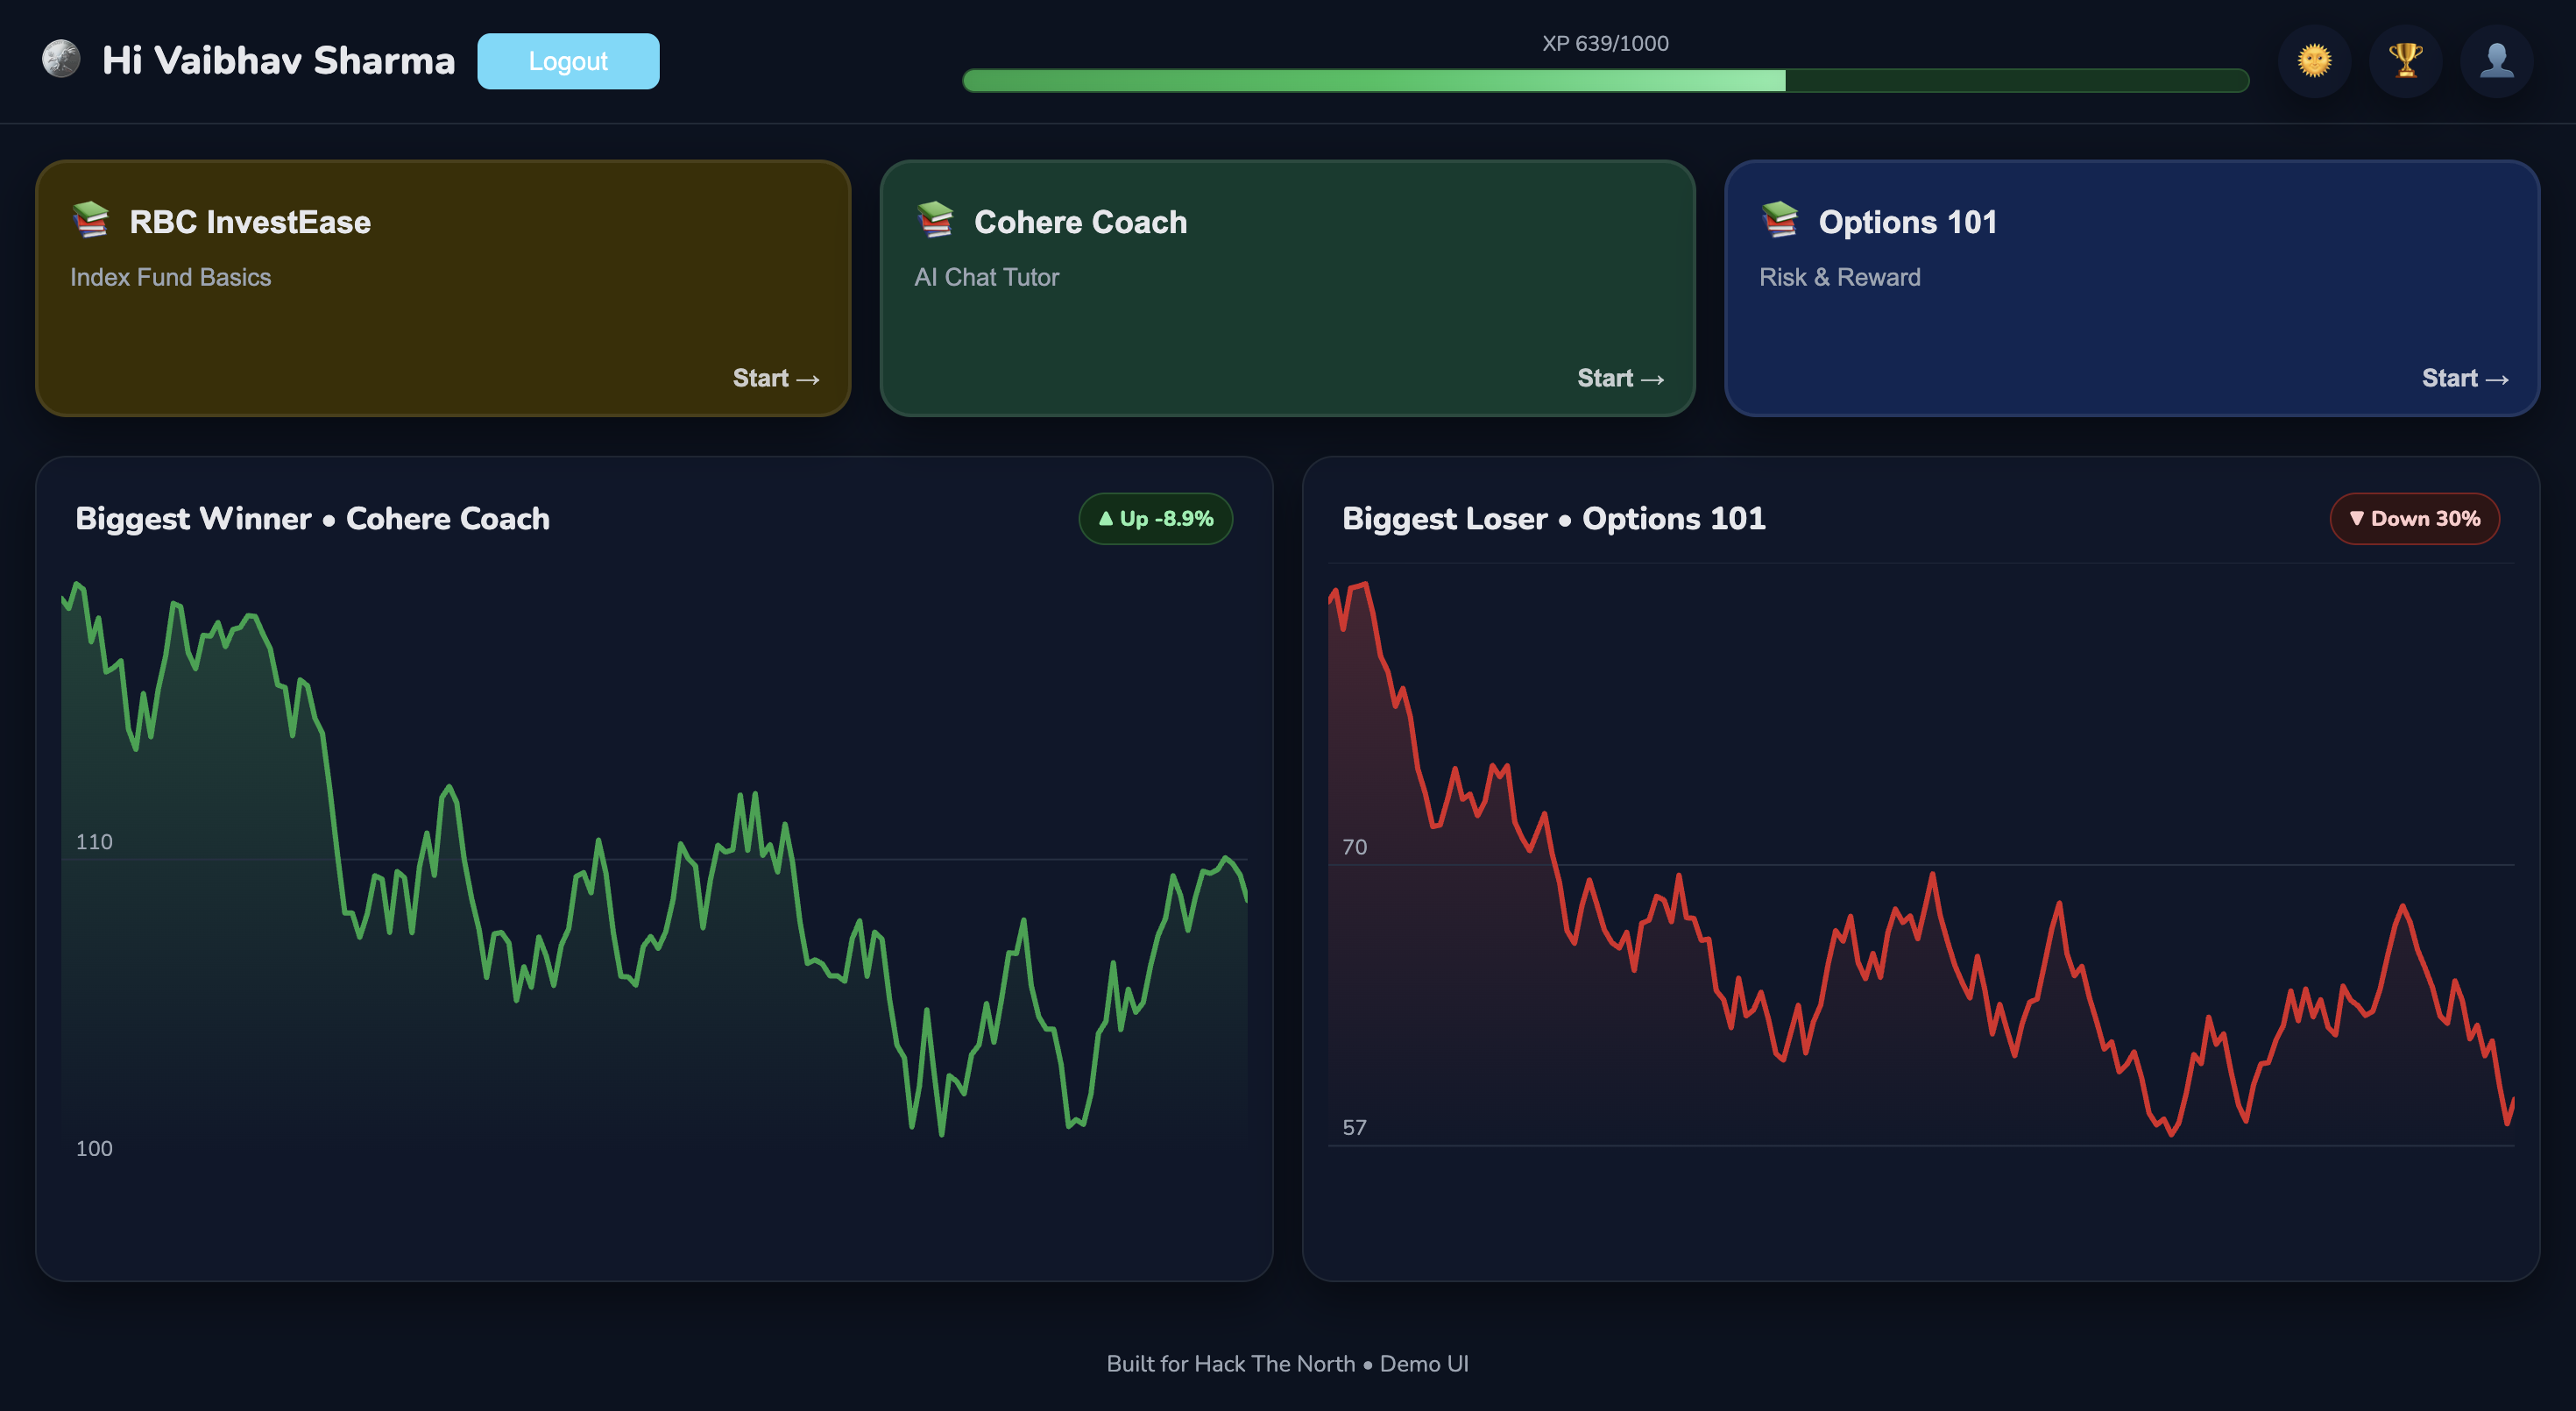This screenshot has width=2576, height=1411.
Task: Click the Index Fund Basics subtitle
Action: (x=171, y=277)
